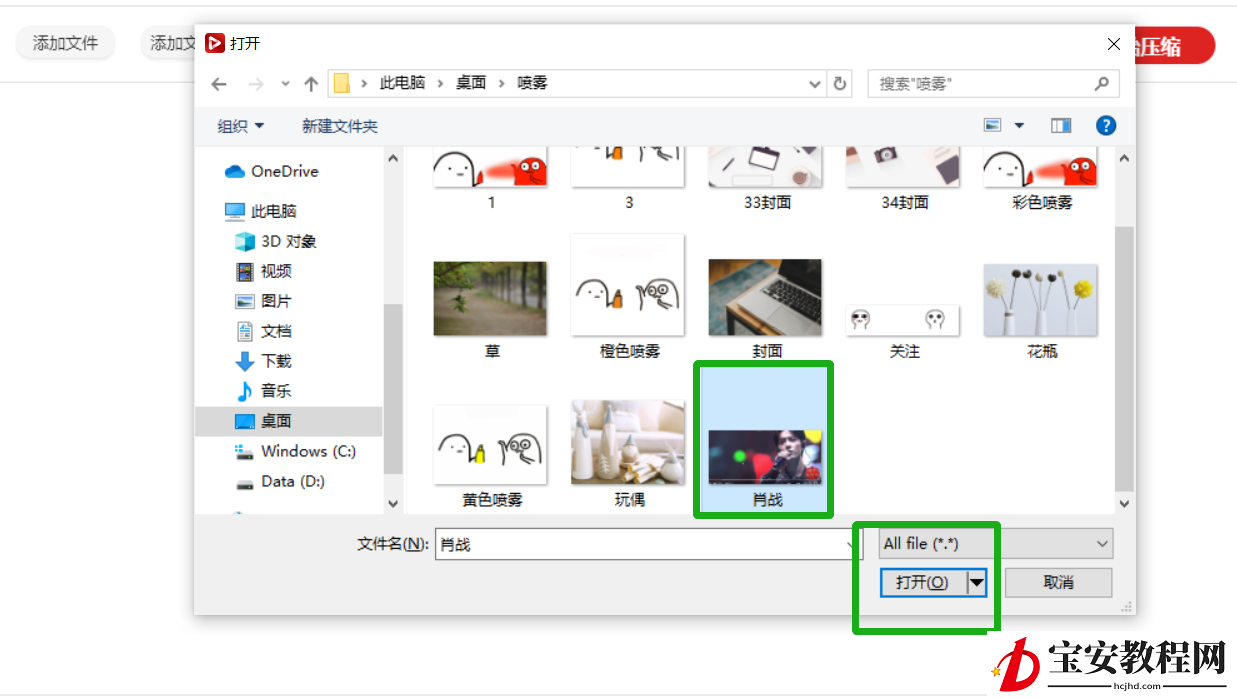Open the Windows (C:) drive
Image resolution: width=1237 pixels, height=698 pixels.
pyautogui.click(x=295, y=451)
